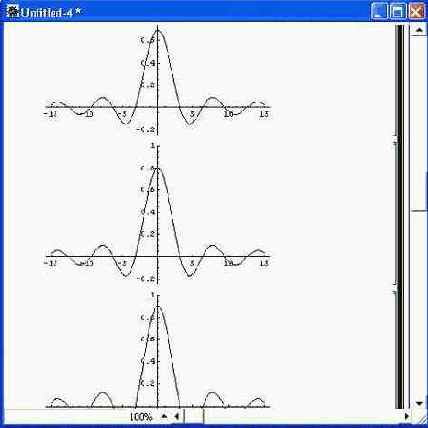The height and width of the screenshot is (428, 428).
Task: Click the small up arrow beside 100%
Action: pos(164,416)
